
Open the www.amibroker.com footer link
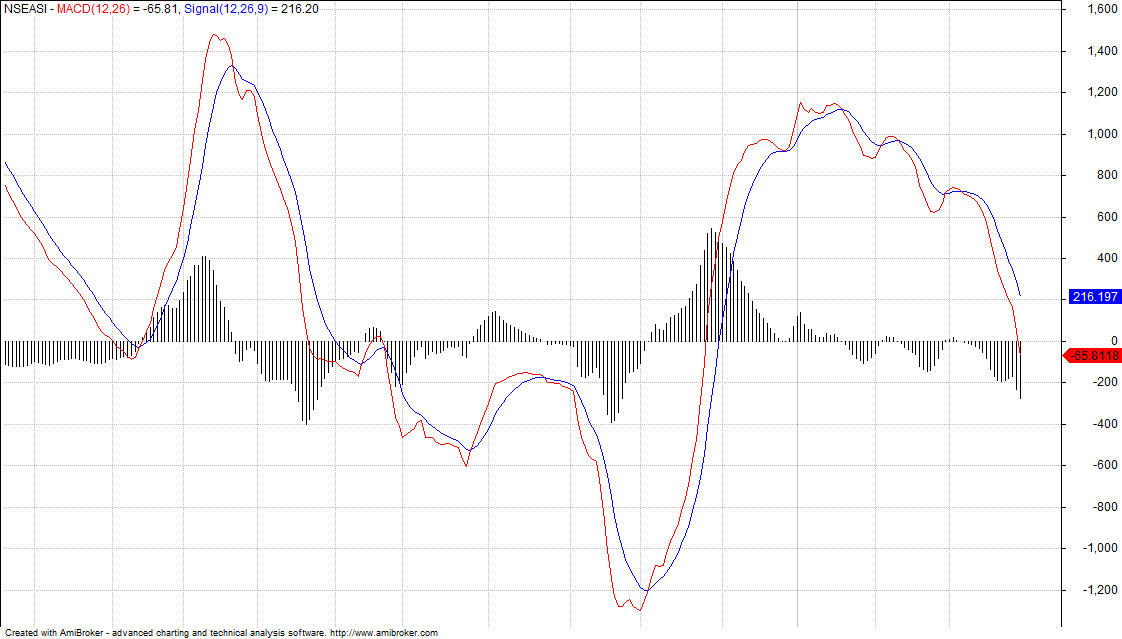[x=384, y=633]
